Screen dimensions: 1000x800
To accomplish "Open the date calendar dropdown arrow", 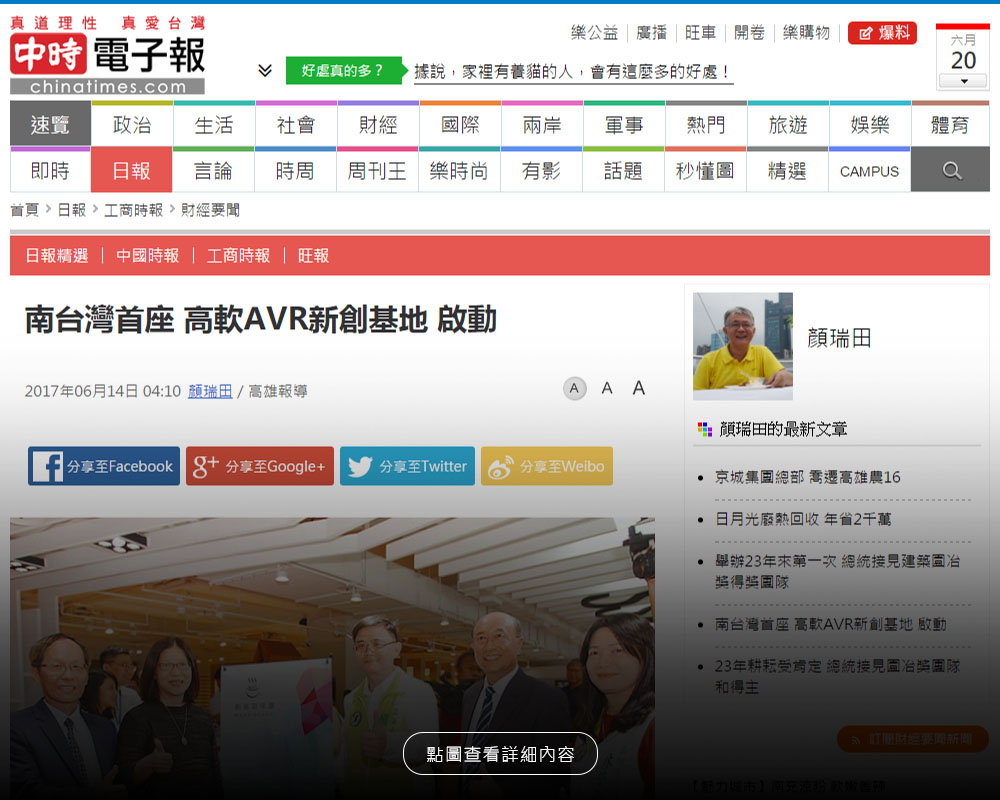I will 963,81.
